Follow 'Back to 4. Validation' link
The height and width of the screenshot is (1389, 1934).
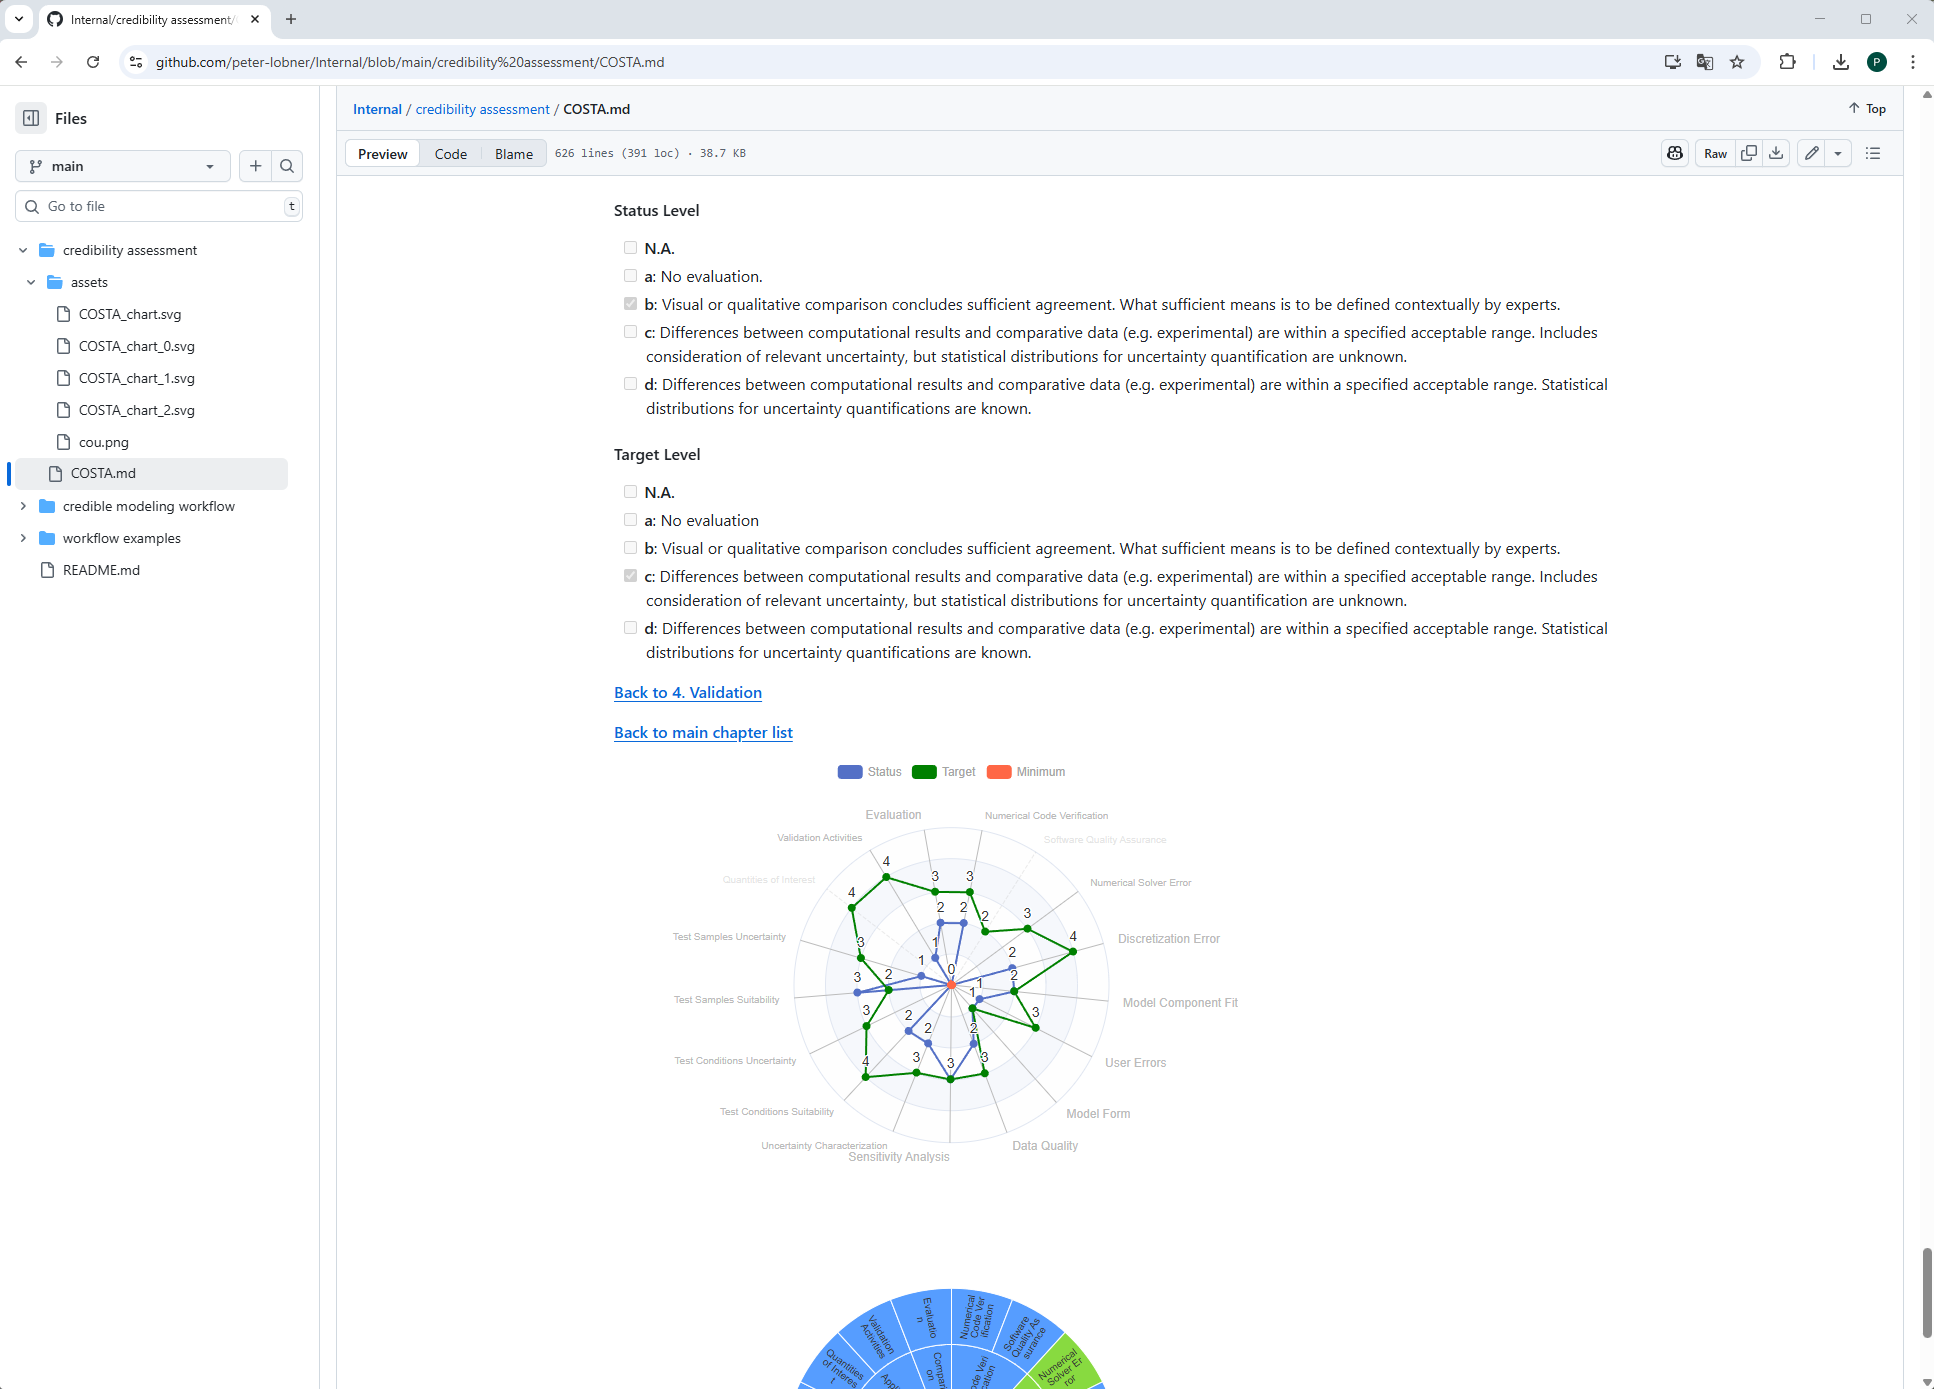click(x=688, y=692)
